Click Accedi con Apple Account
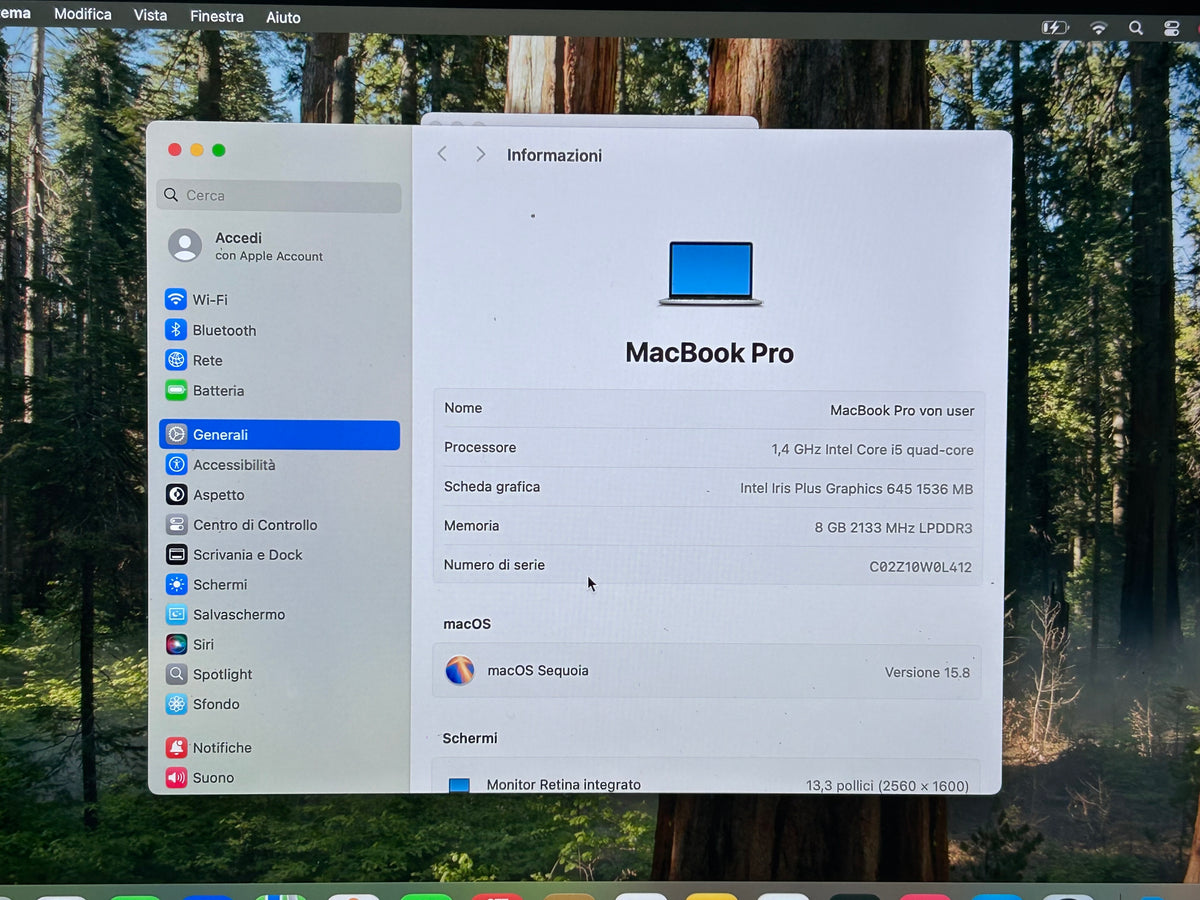The height and width of the screenshot is (900, 1200). click(269, 246)
